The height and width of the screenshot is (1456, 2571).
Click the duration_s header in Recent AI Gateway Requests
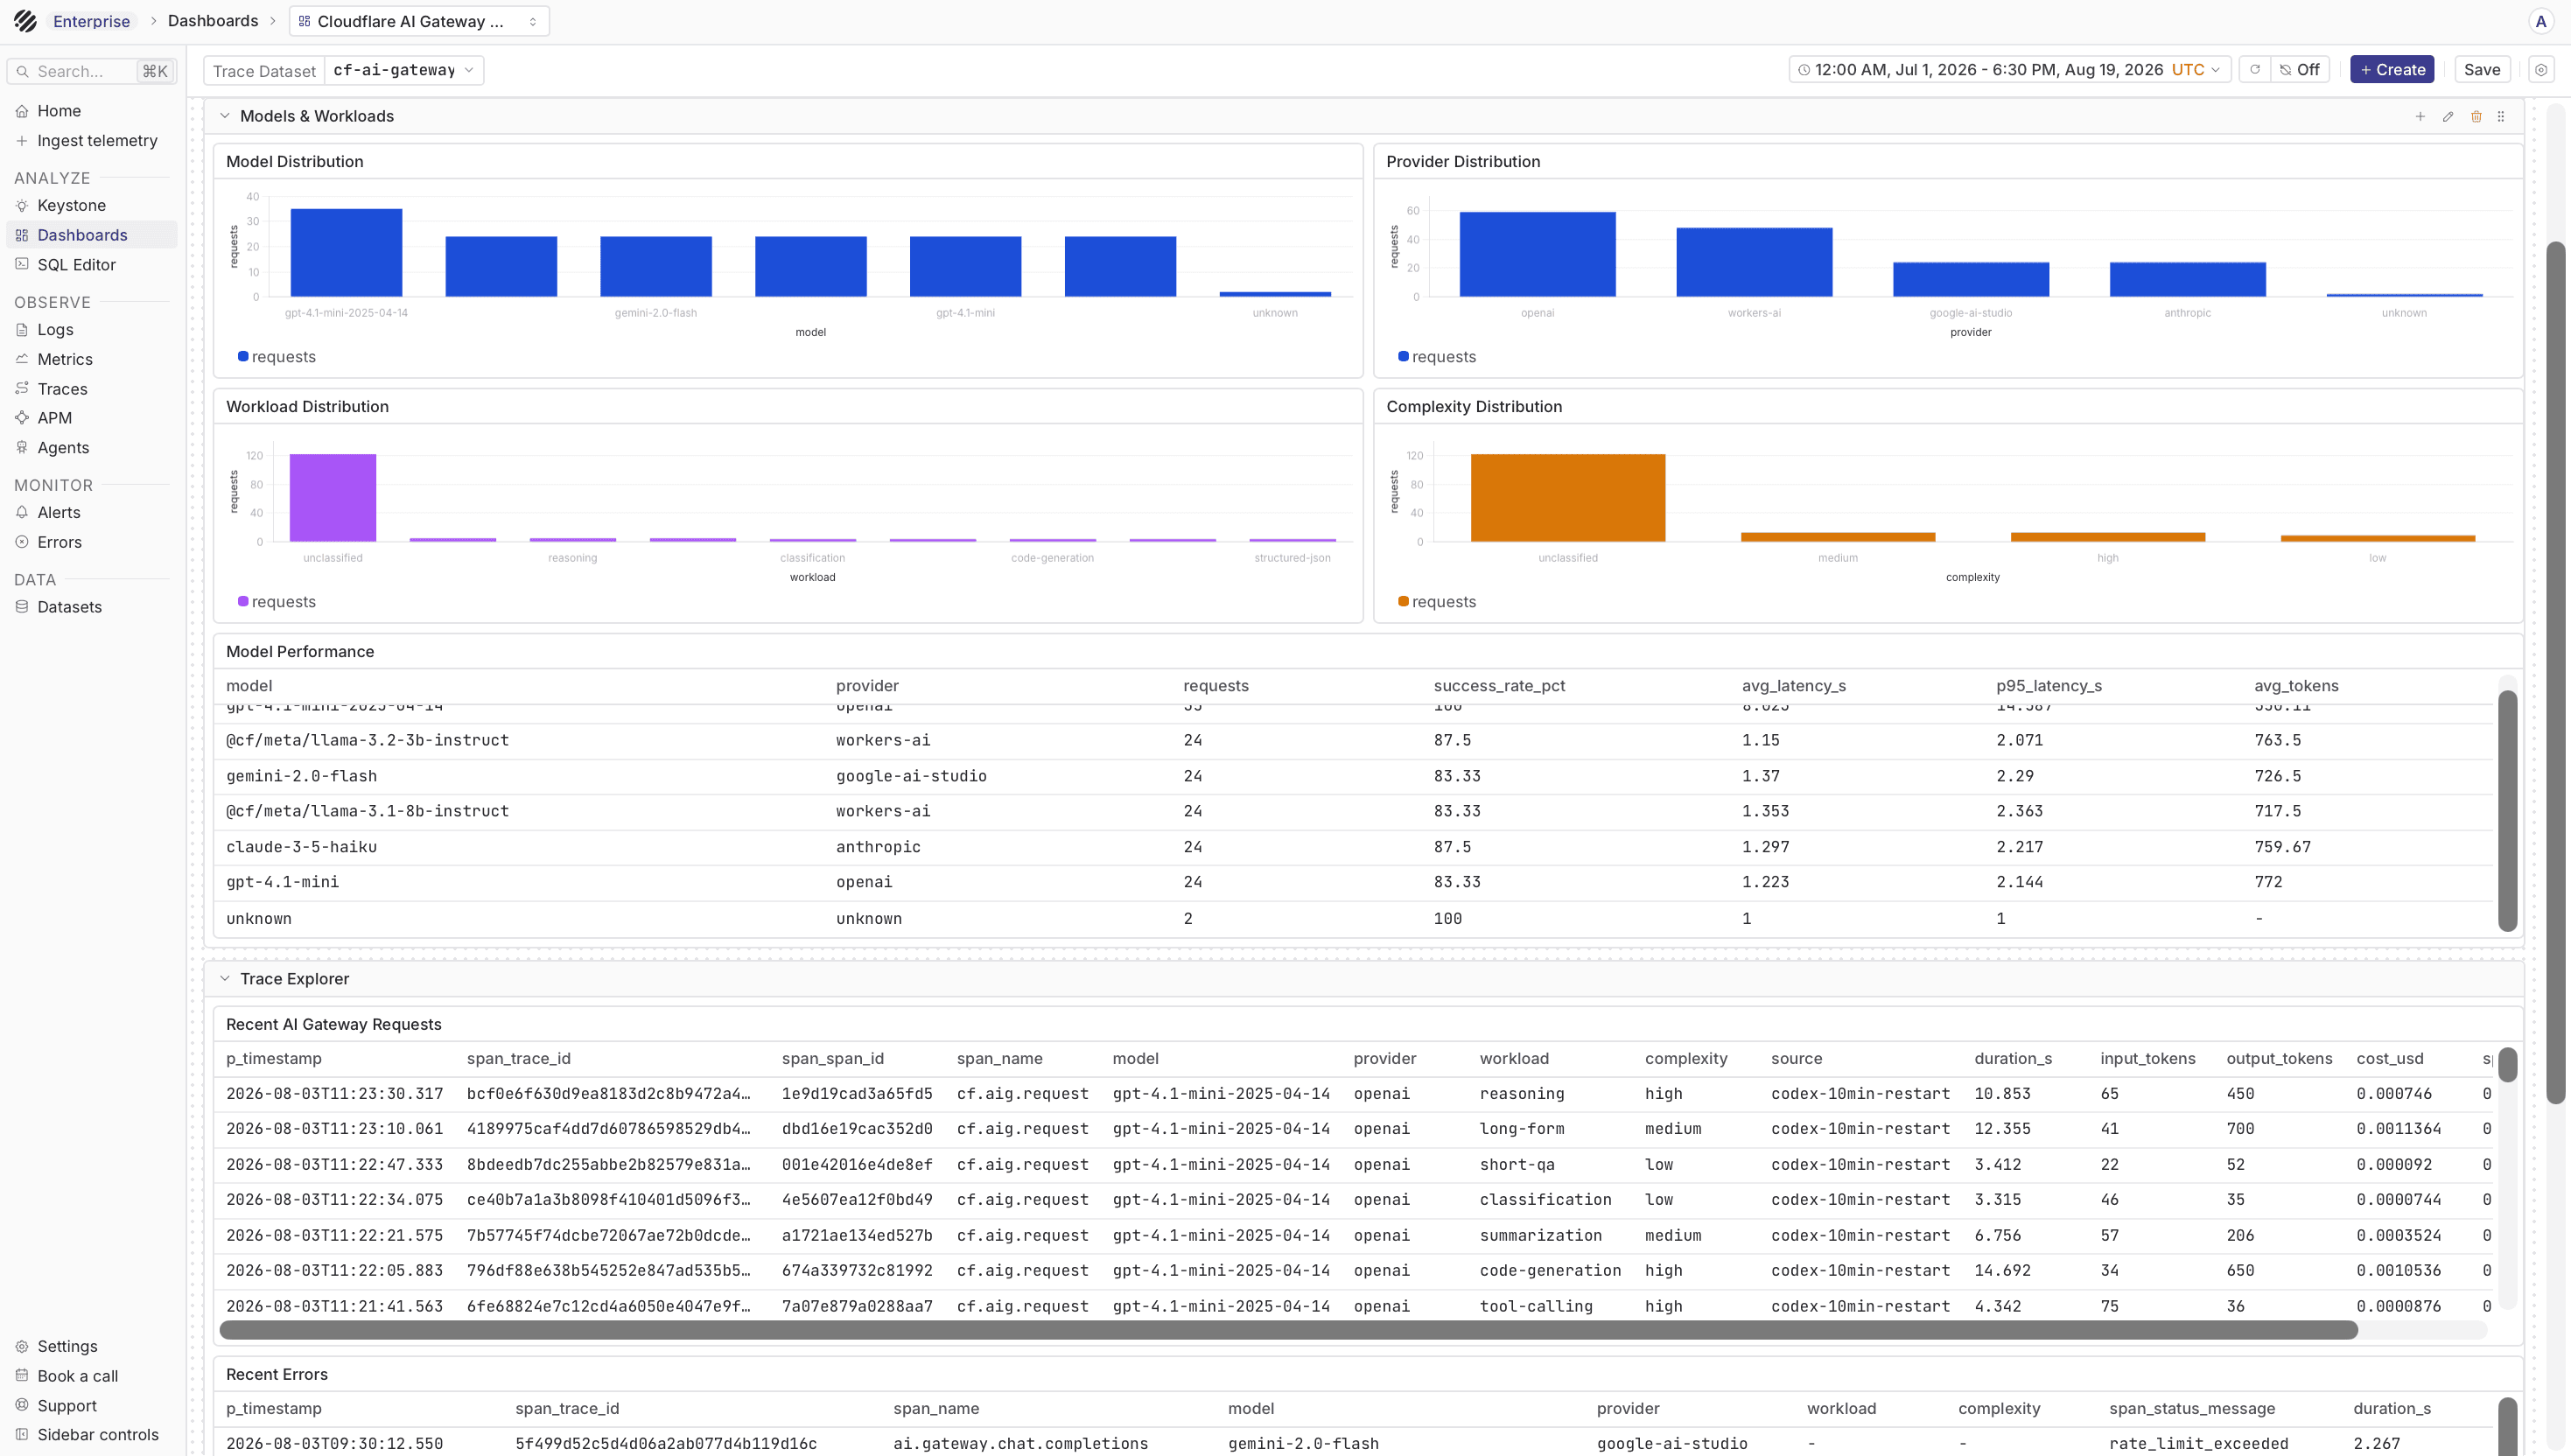(2013, 1059)
